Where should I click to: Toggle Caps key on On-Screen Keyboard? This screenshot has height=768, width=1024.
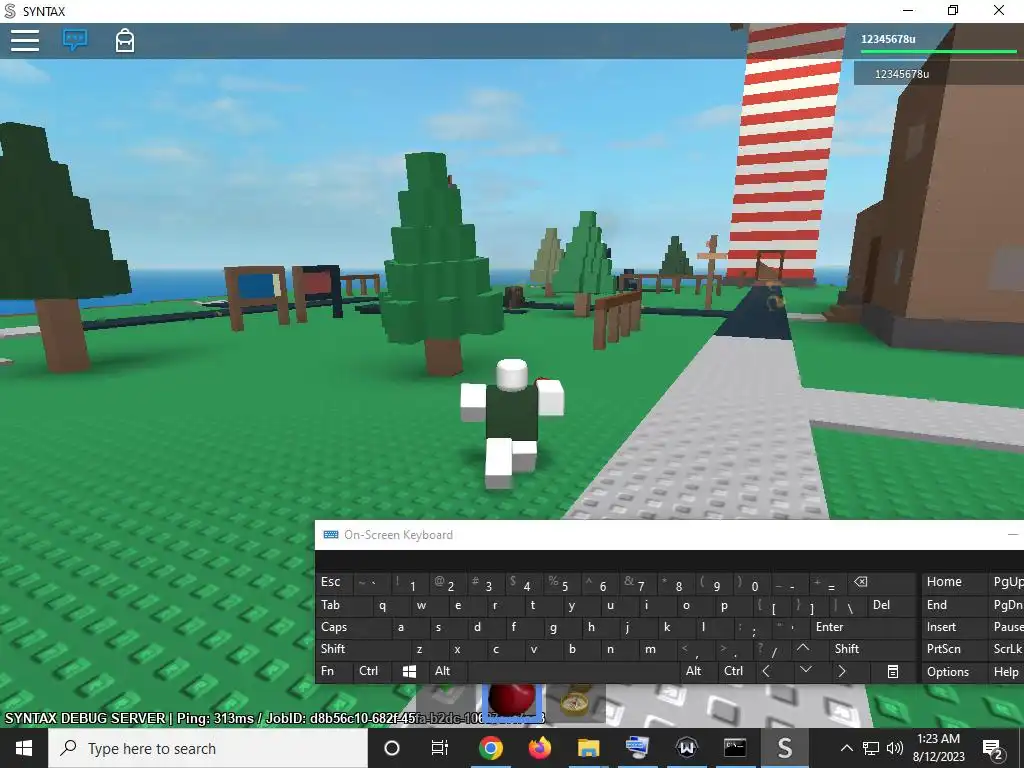[353, 628]
